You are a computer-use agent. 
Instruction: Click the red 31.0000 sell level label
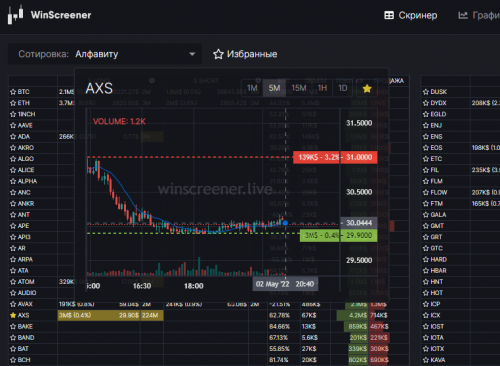click(335, 157)
